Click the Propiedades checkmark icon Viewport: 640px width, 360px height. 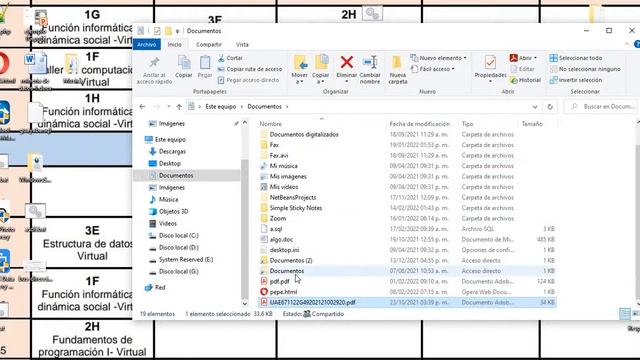click(x=490, y=62)
